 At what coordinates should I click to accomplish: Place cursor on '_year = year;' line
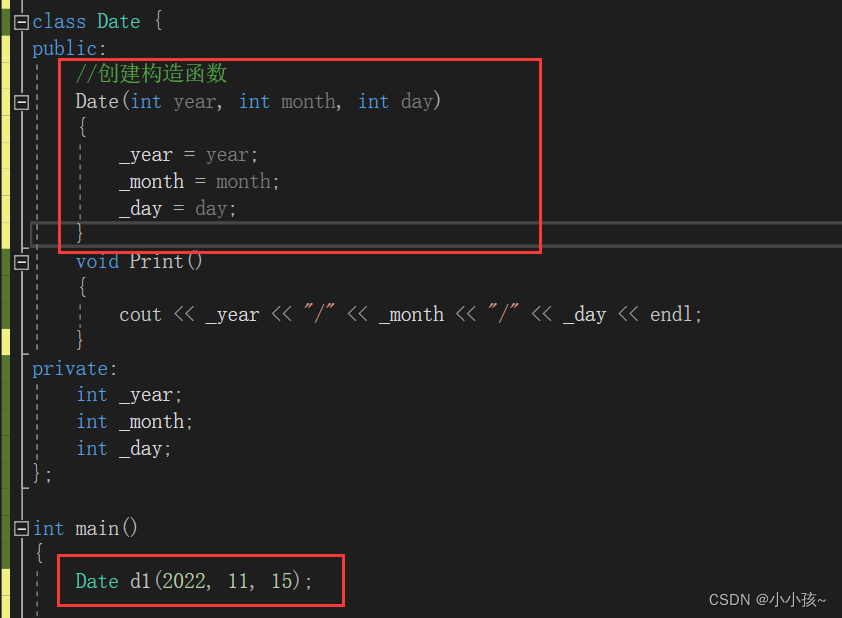click(x=188, y=155)
